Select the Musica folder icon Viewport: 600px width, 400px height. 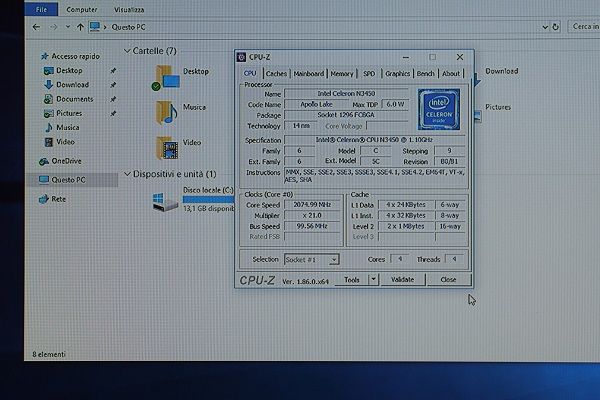(x=167, y=112)
